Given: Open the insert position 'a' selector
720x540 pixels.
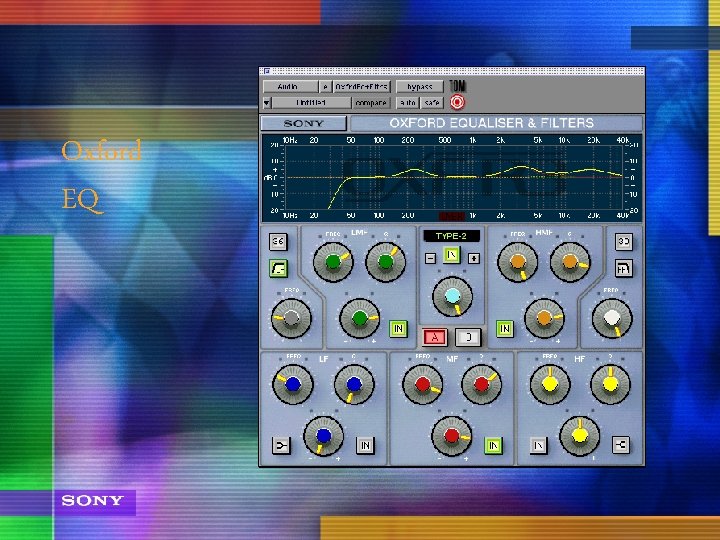Looking at the screenshot, I should tap(326, 86).
